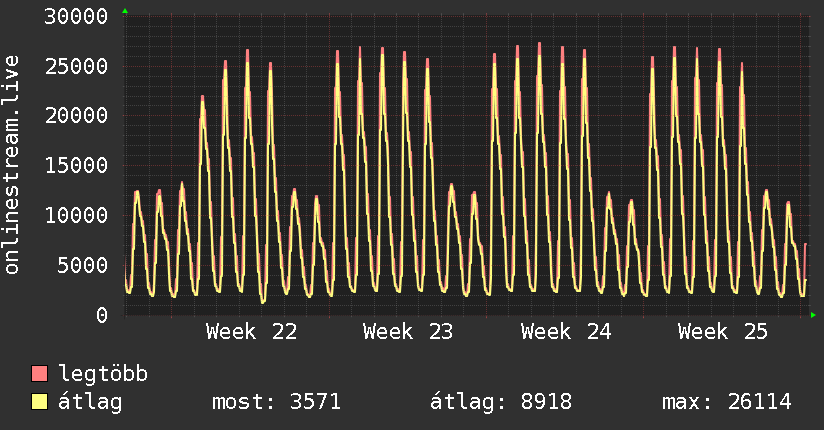The image size is (824, 430).
Task: Click the 15000 y-axis label
Action: [76, 166]
